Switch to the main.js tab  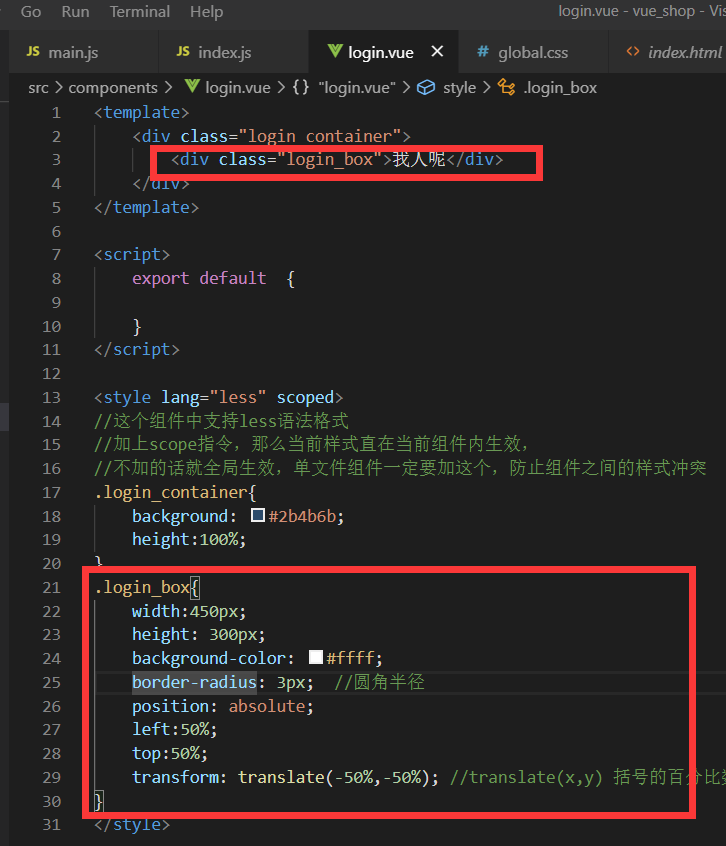[x=84, y=52]
